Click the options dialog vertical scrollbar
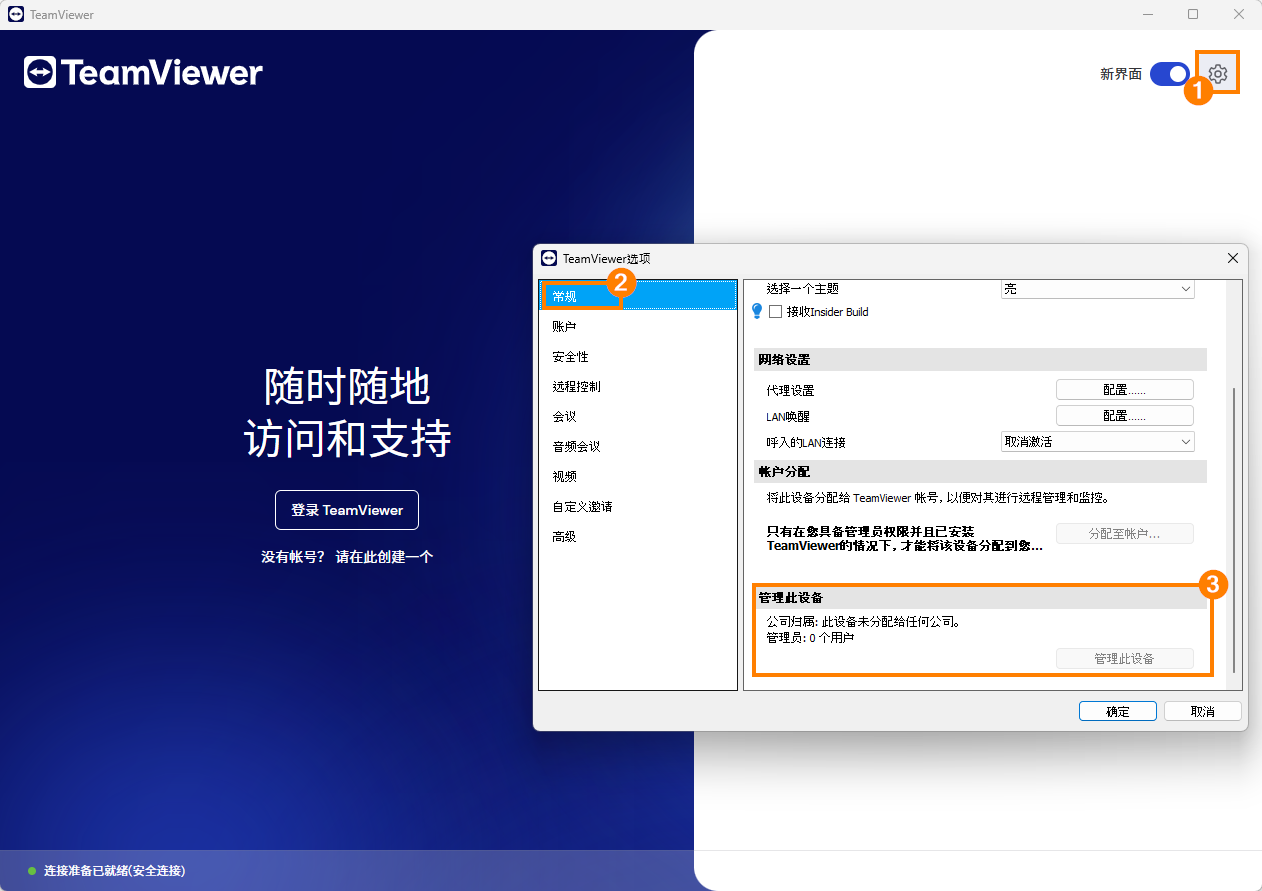 1235,530
